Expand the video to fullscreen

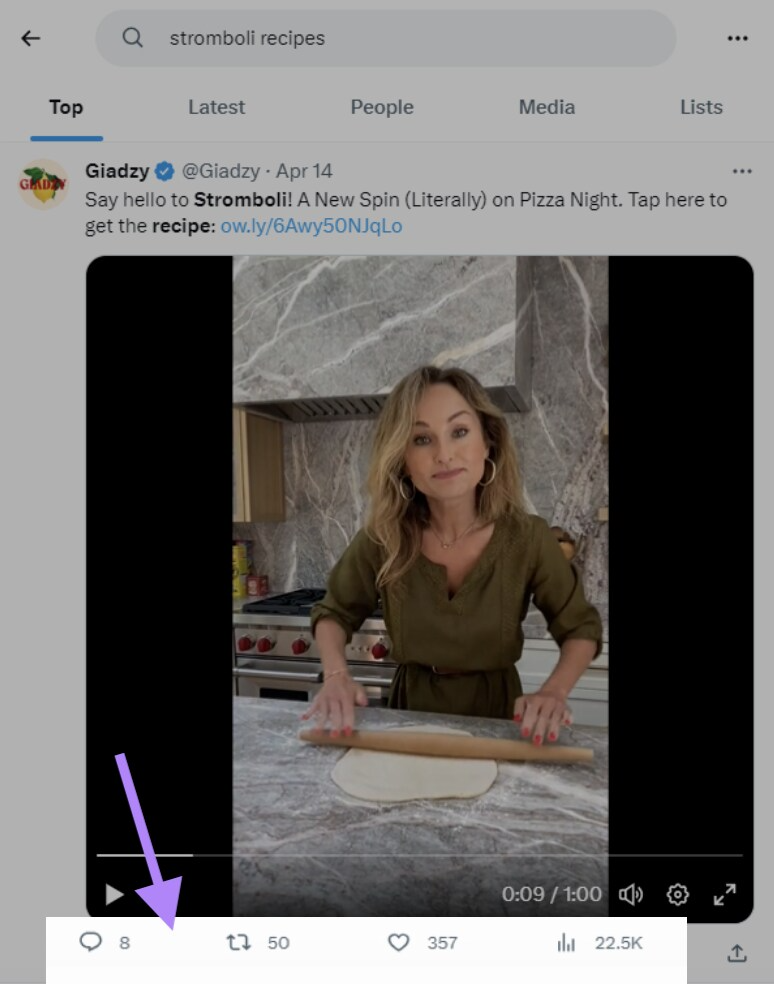726,895
